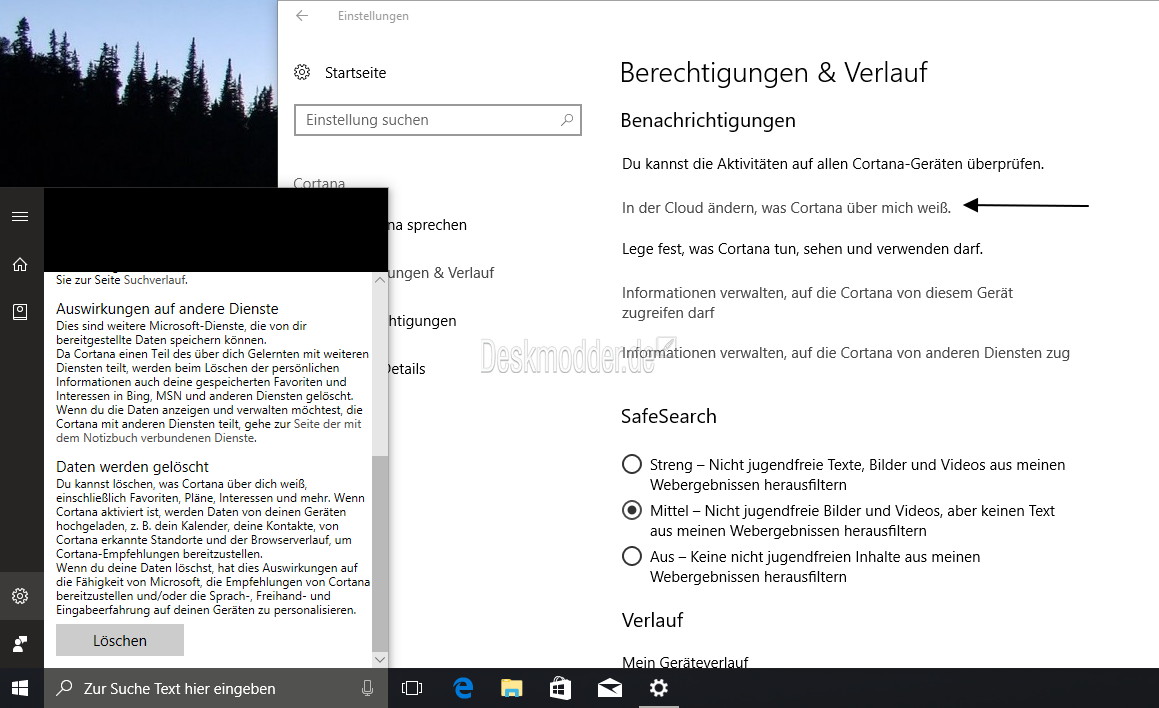Click the Mein Geräteverlauf label
Viewport: 1159px width, 708px height.
click(x=685, y=662)
